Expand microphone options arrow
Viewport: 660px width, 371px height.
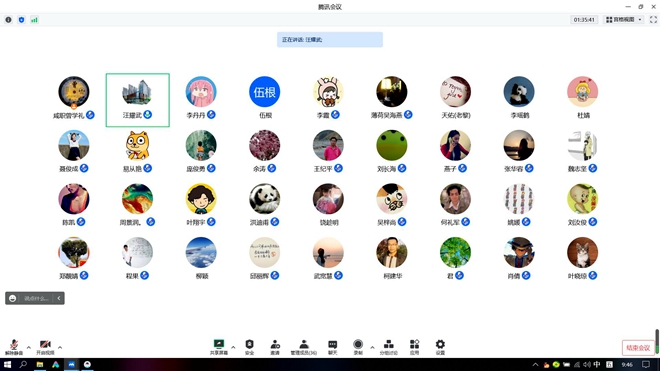point(29,347)
